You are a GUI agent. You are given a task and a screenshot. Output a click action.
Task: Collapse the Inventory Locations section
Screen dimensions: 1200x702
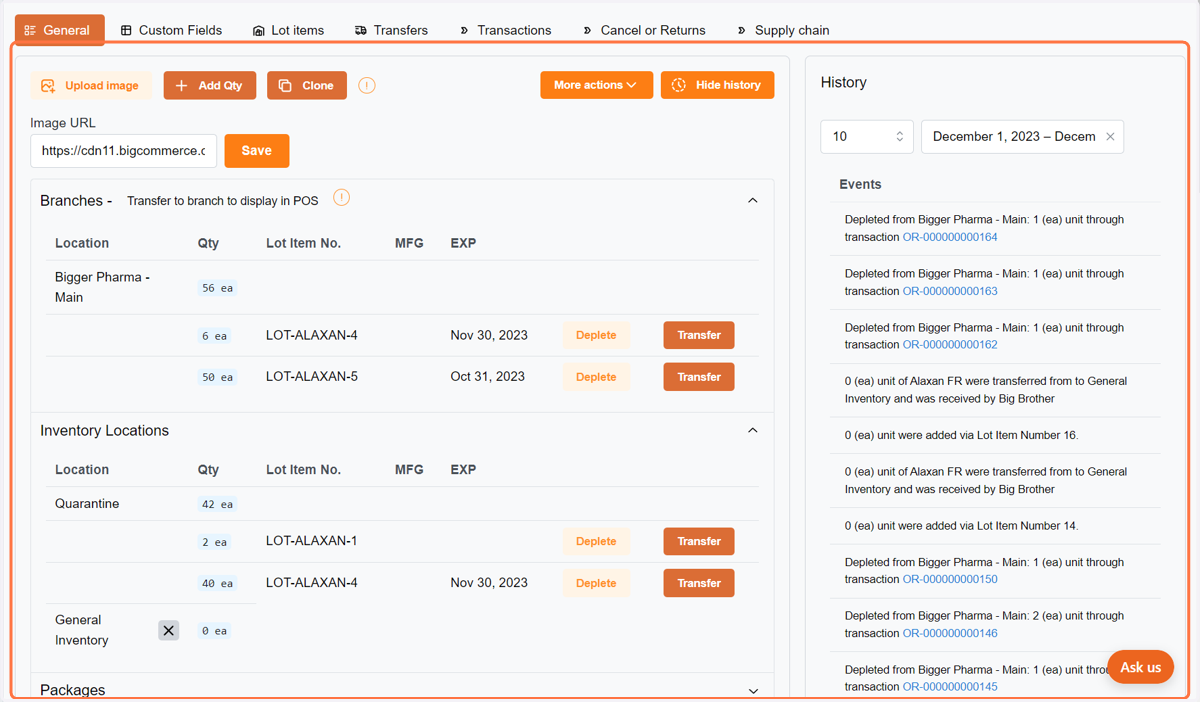point(753,431)
